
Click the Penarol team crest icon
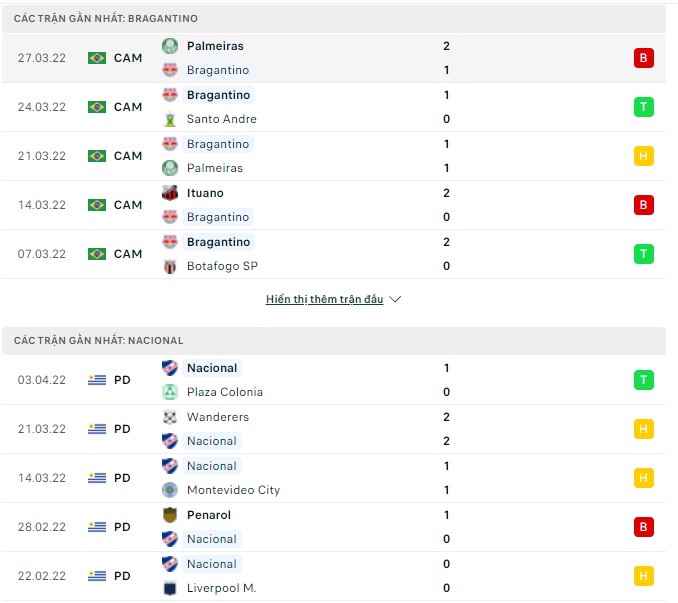pyautogui.click(x=170, y=515)
